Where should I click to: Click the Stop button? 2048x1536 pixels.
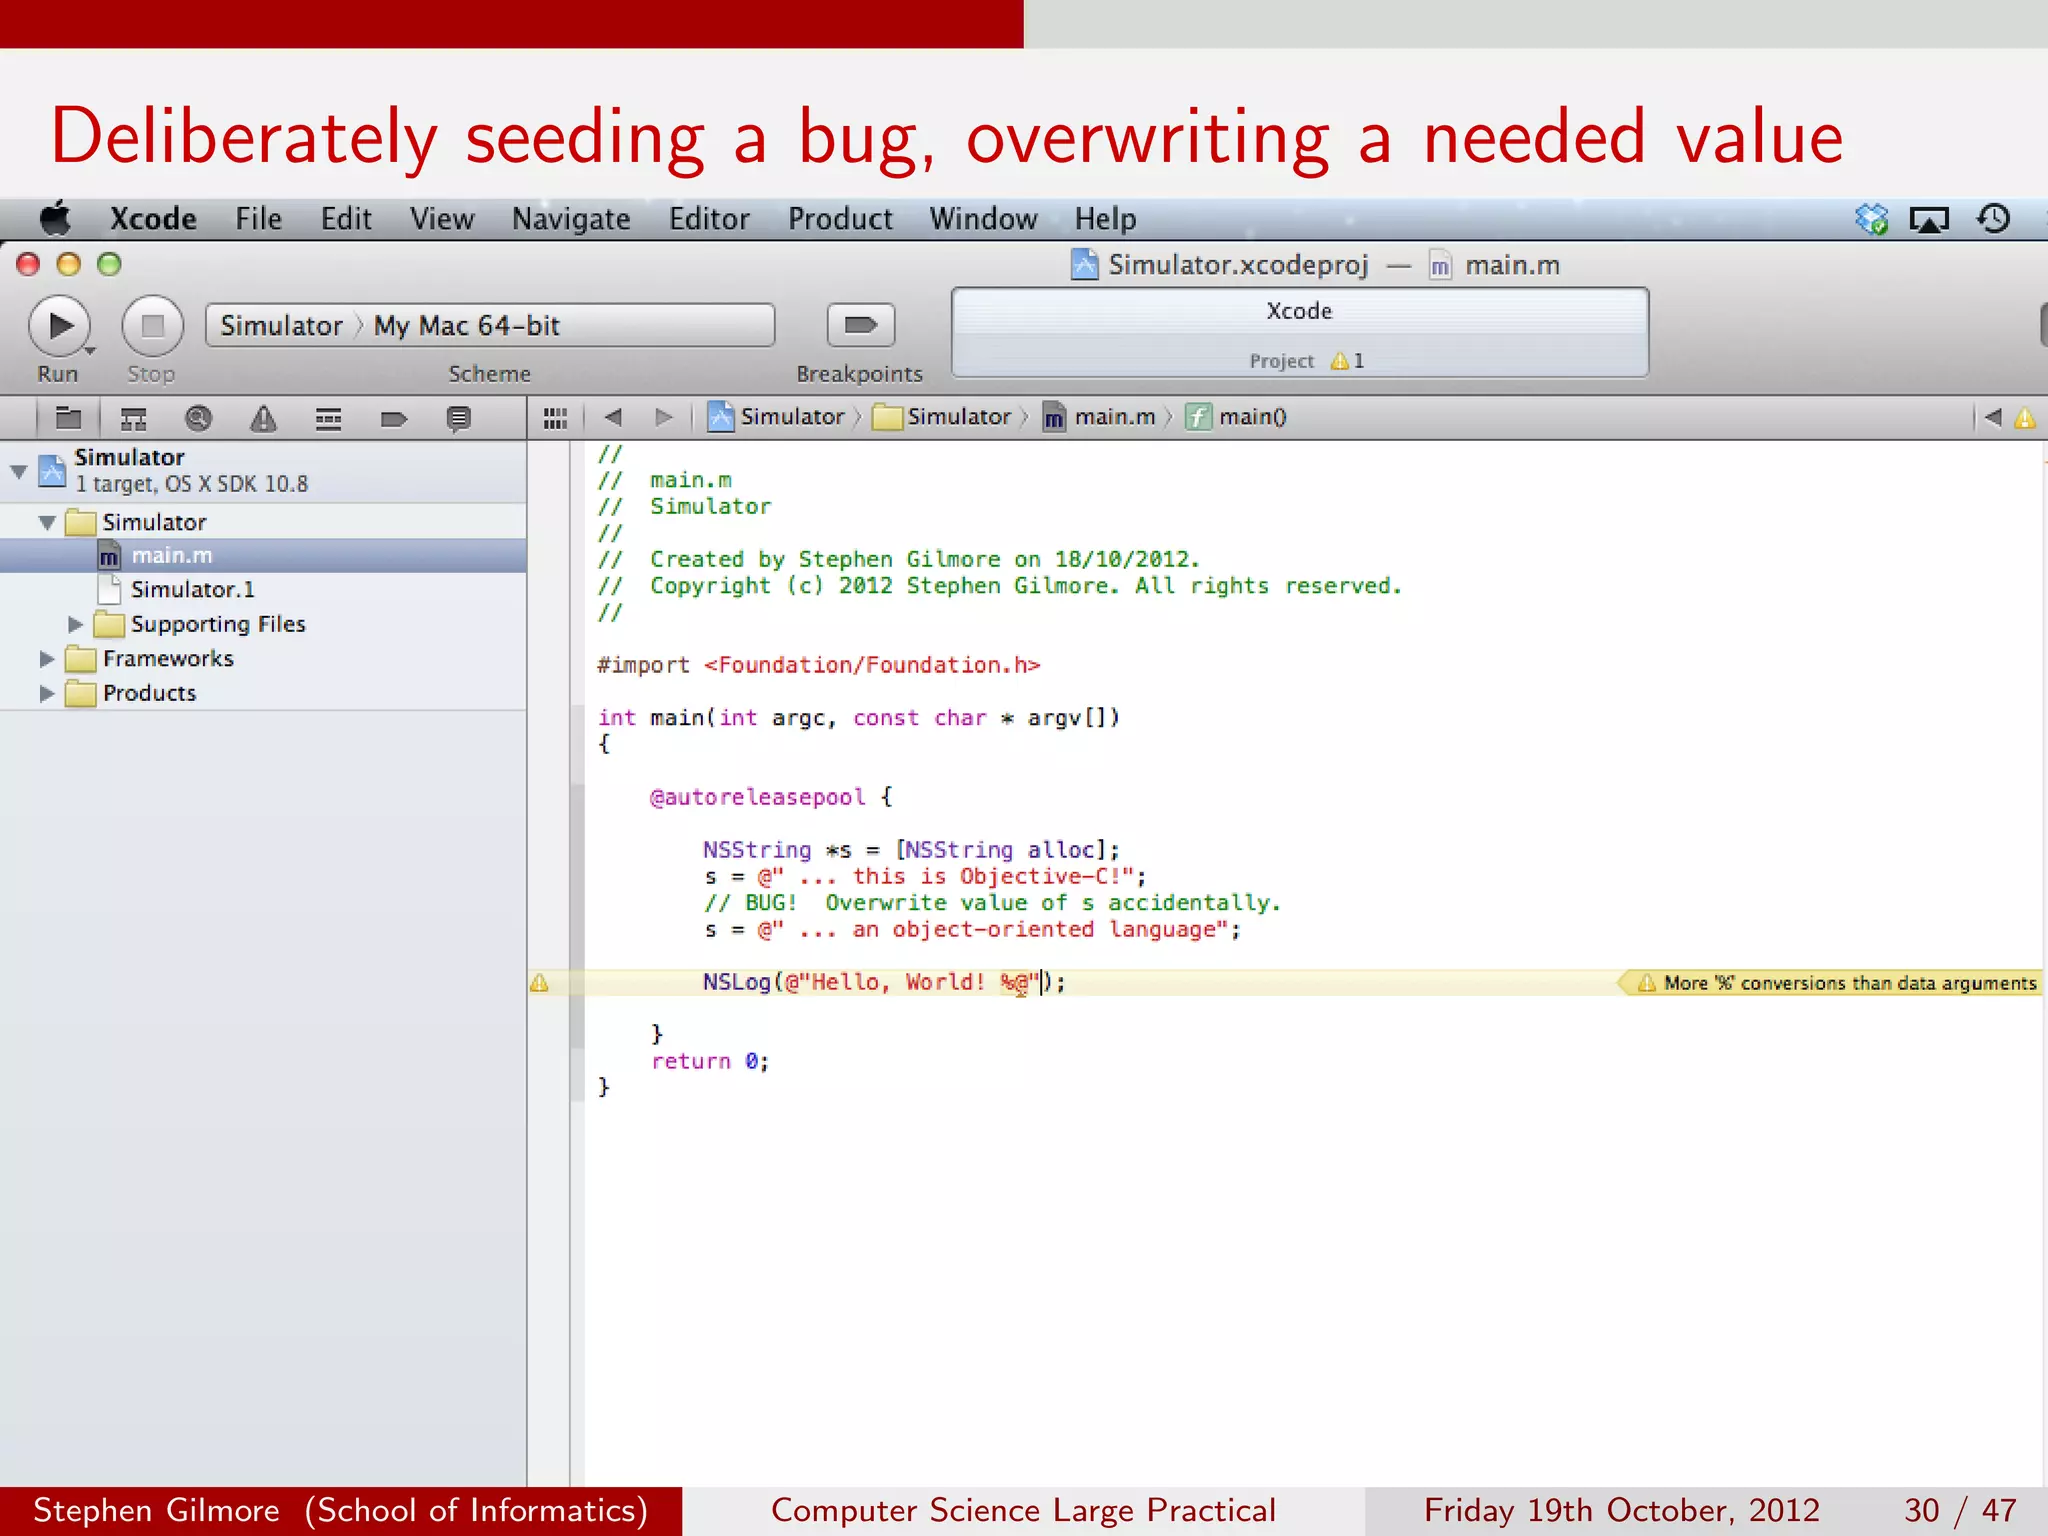[x=152, y=326]
